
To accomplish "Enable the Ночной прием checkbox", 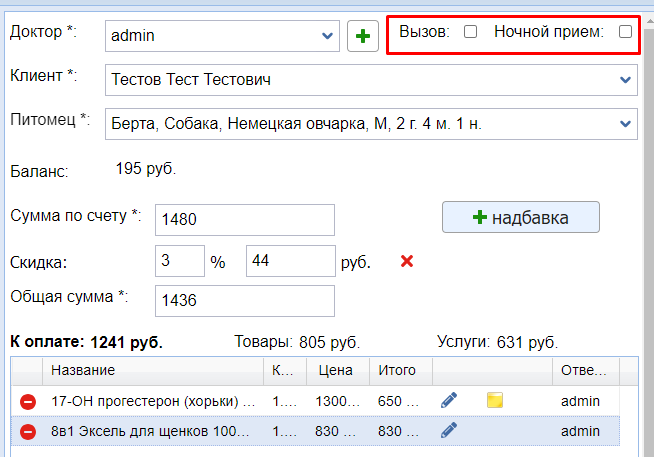I will coord(625,32).
